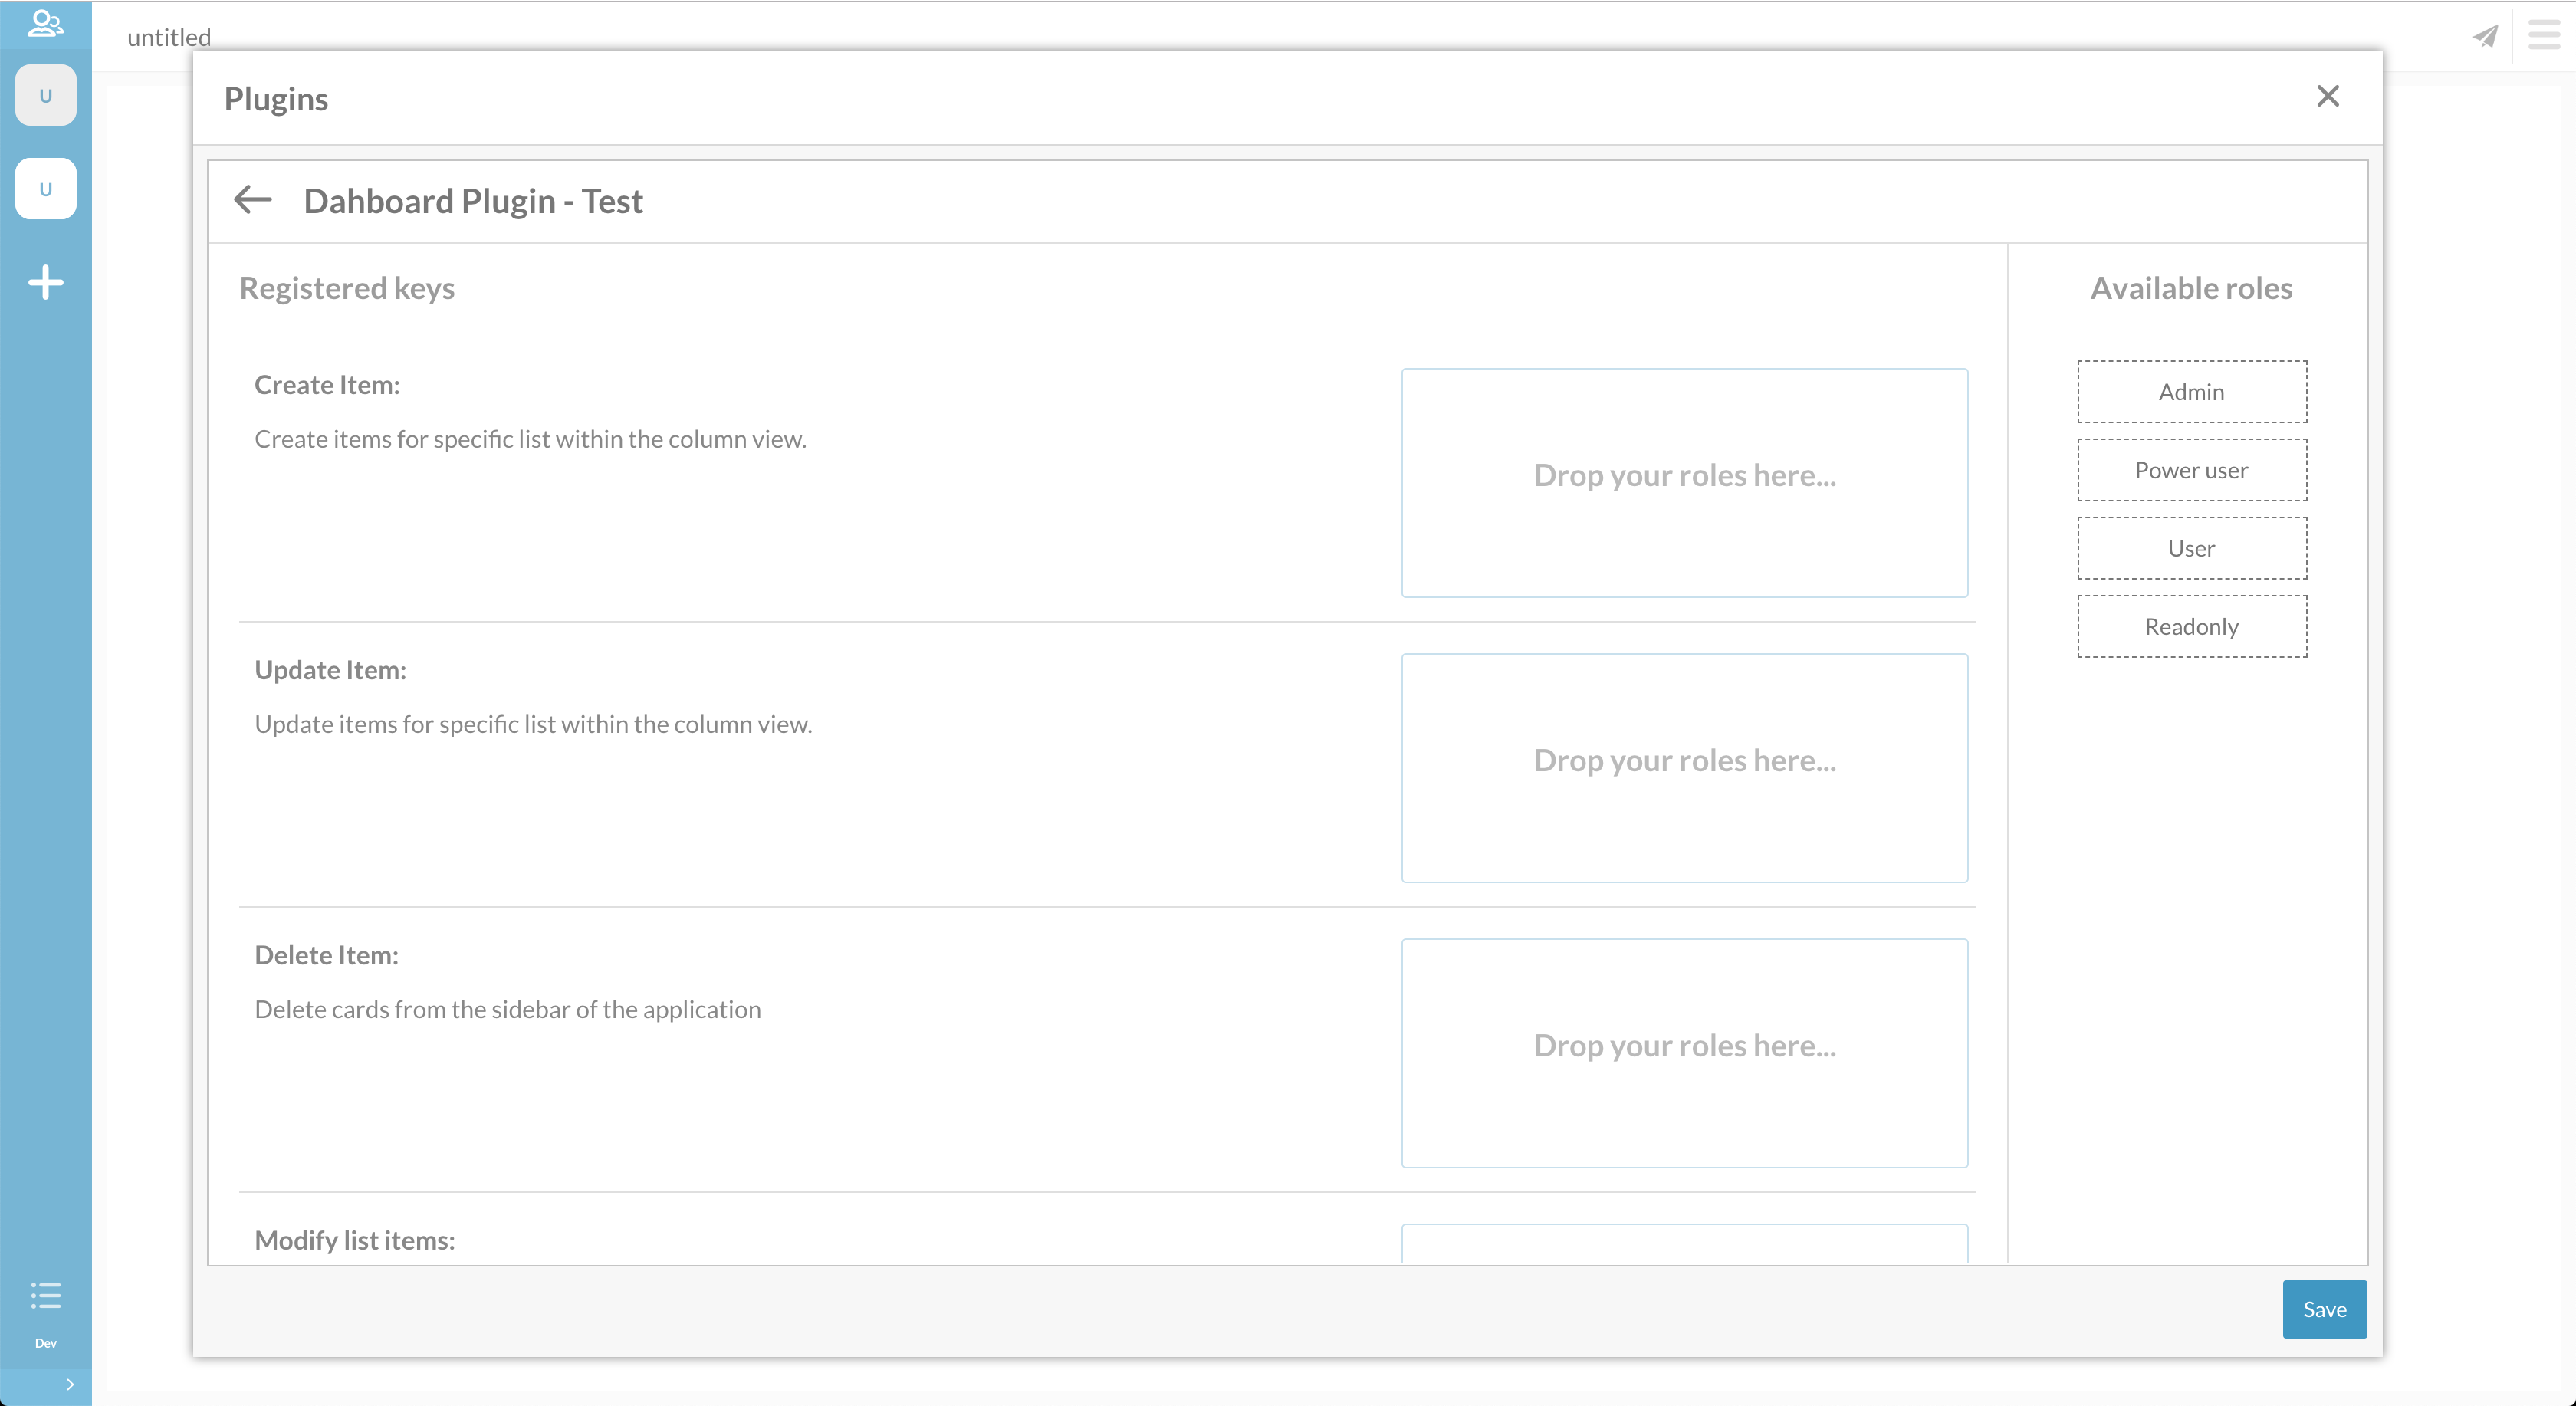Click the Save button
2576x1406 pixels.
[x=2324, y=1309]
